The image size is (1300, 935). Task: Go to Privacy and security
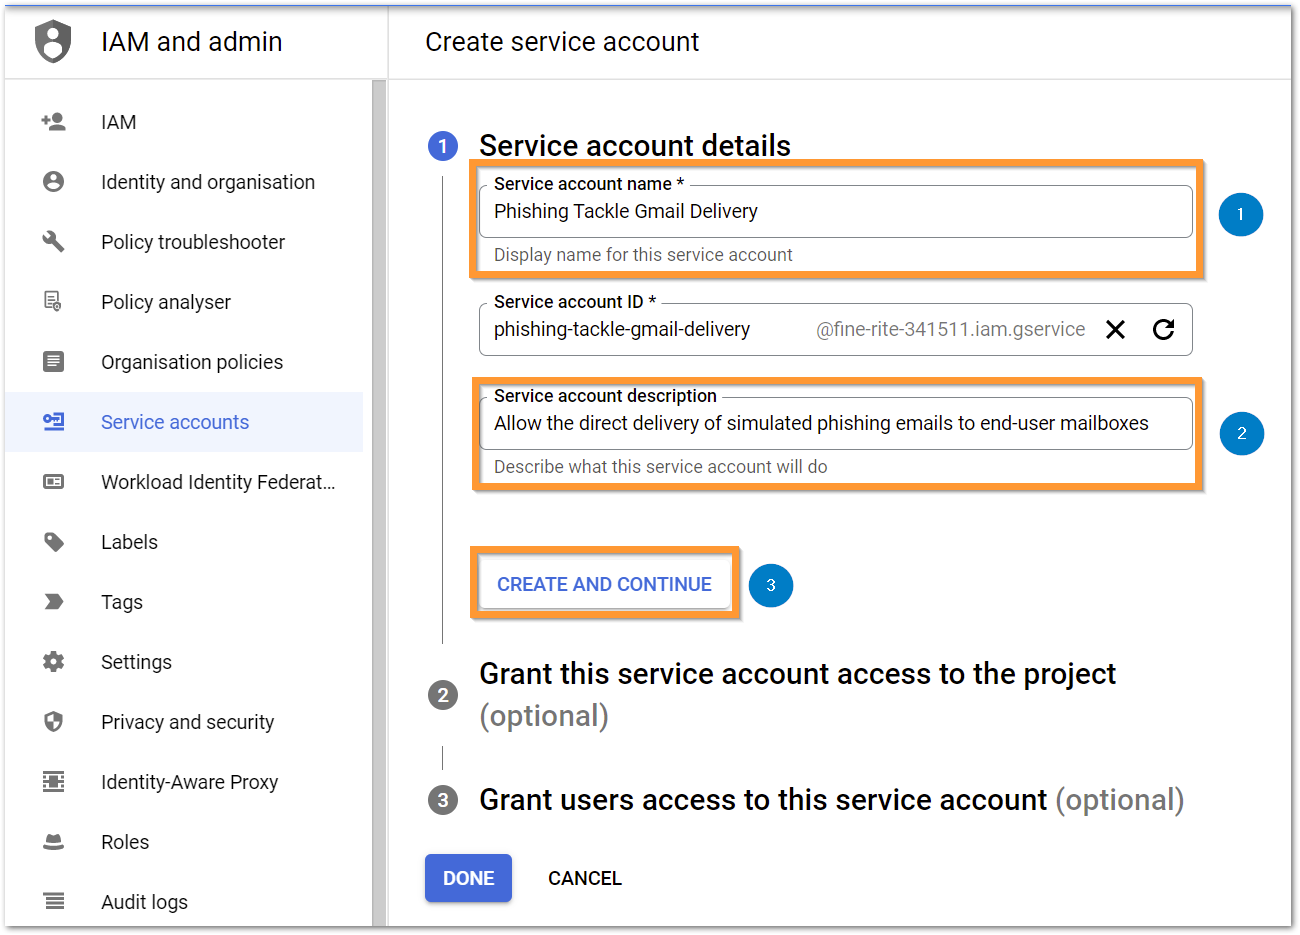coord(184,722)
